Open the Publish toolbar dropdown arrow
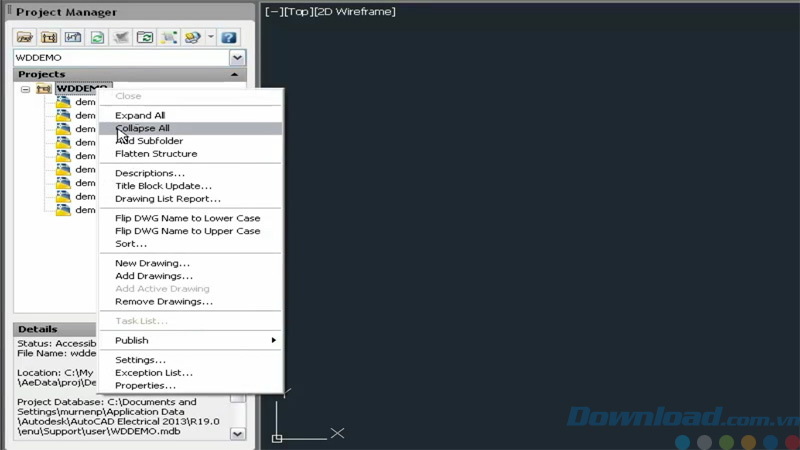Image resolution: width=800 pixels, height=450 pixels. tap(210, 37)
